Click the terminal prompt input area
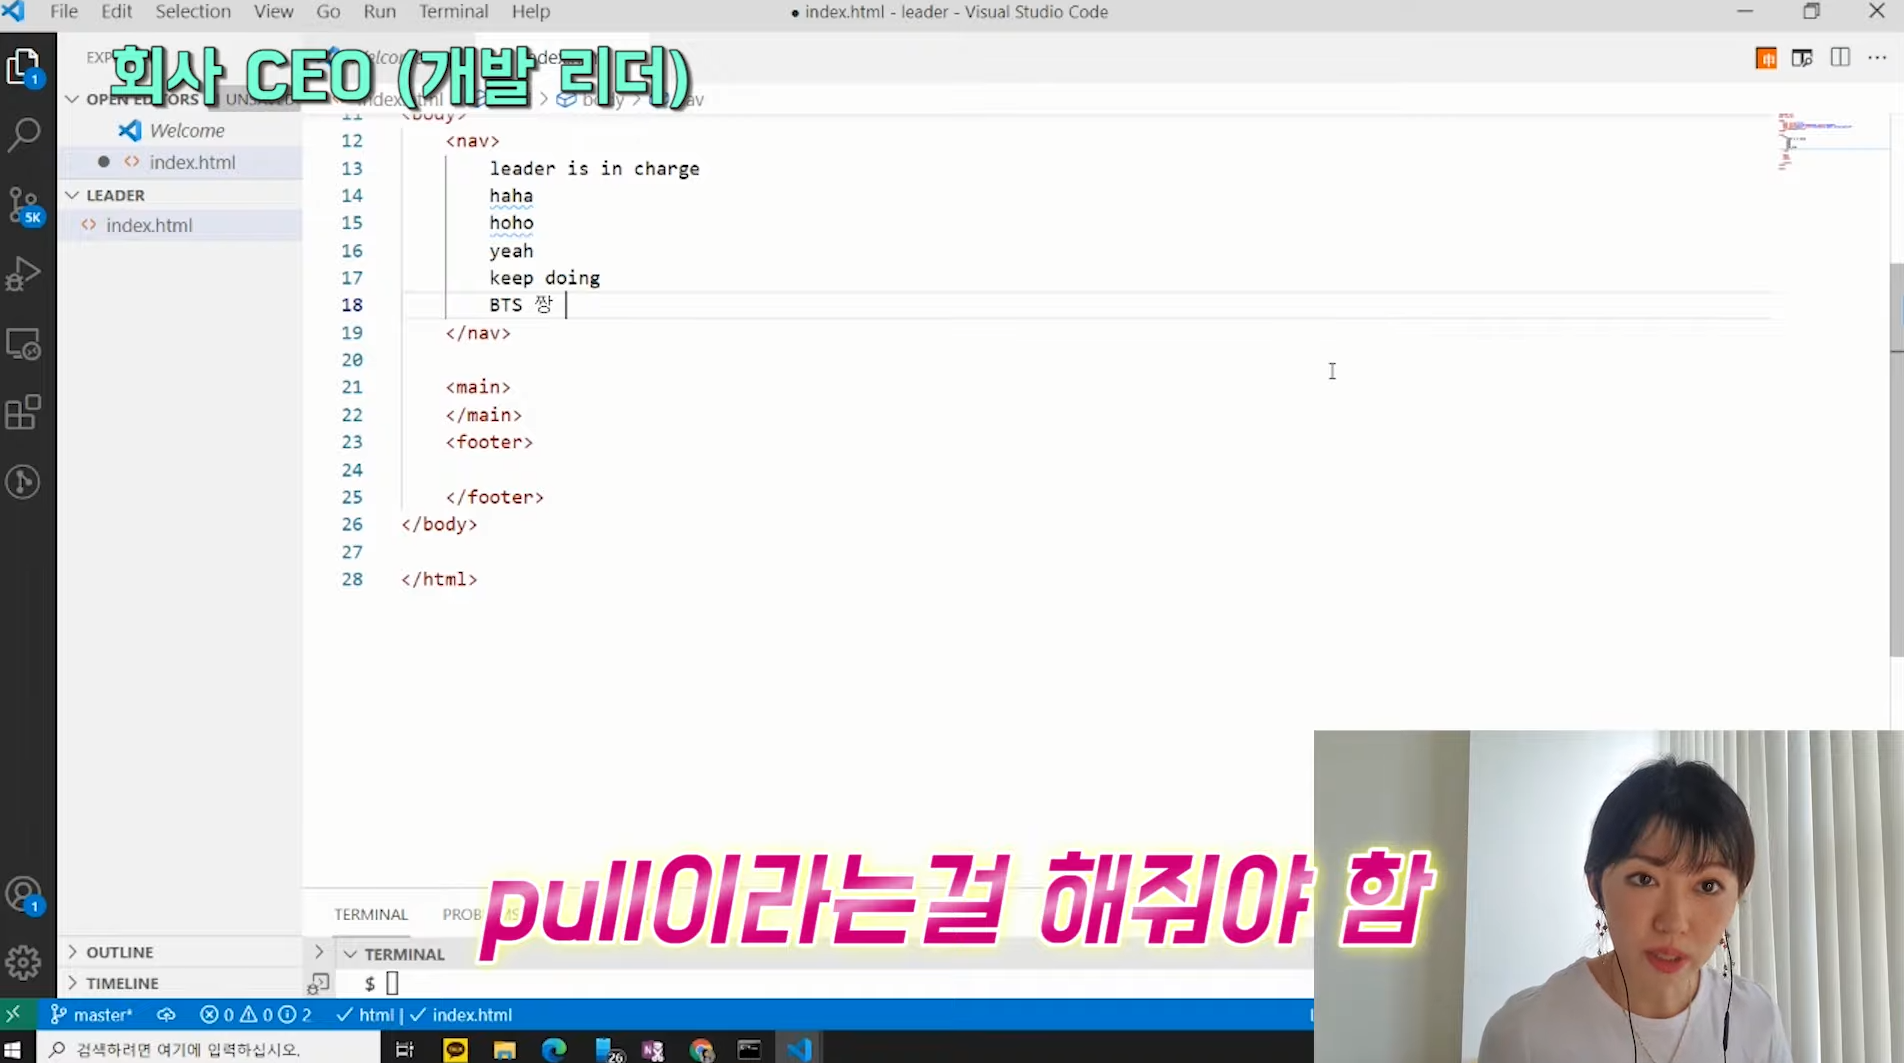Viewport: 1904px width, 1063px height. tap(392, 984)
